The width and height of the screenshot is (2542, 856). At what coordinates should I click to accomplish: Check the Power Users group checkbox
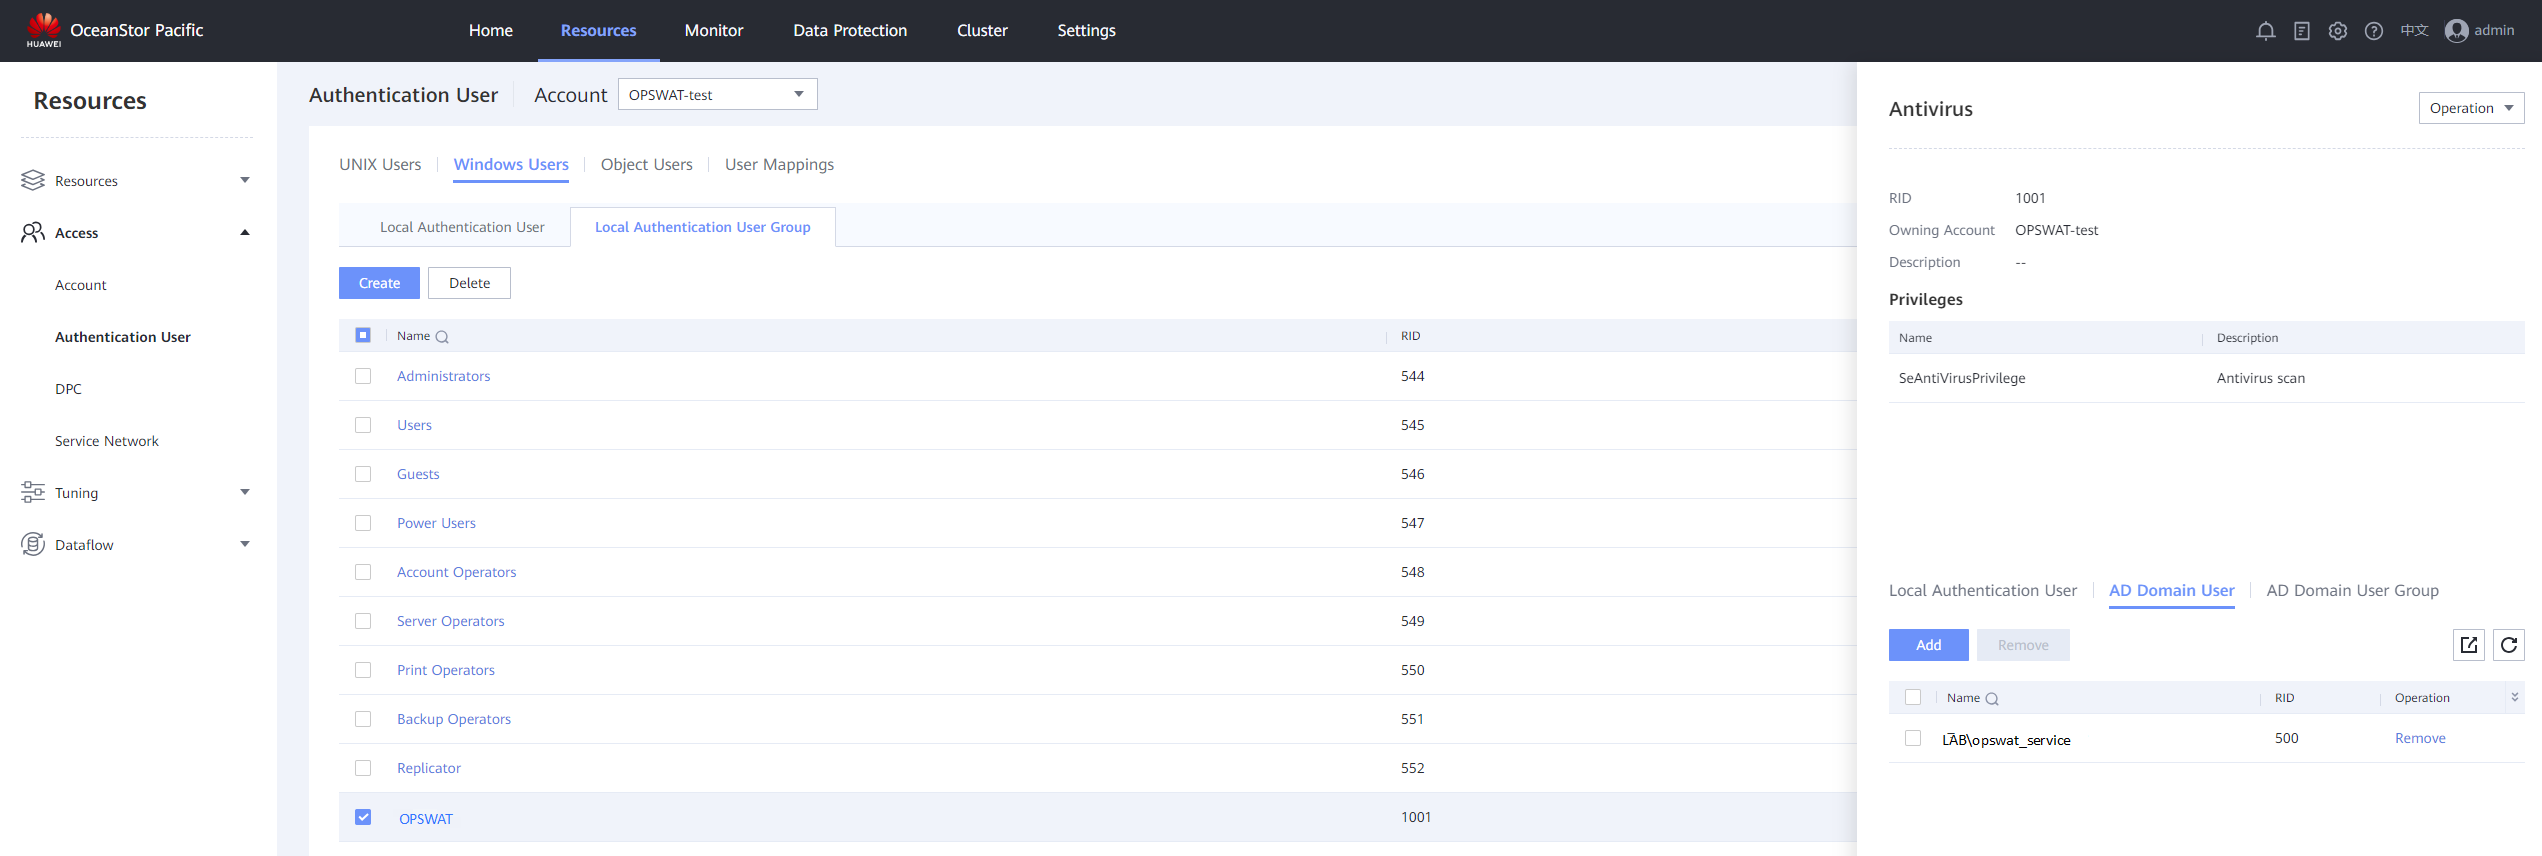(363, 523)
